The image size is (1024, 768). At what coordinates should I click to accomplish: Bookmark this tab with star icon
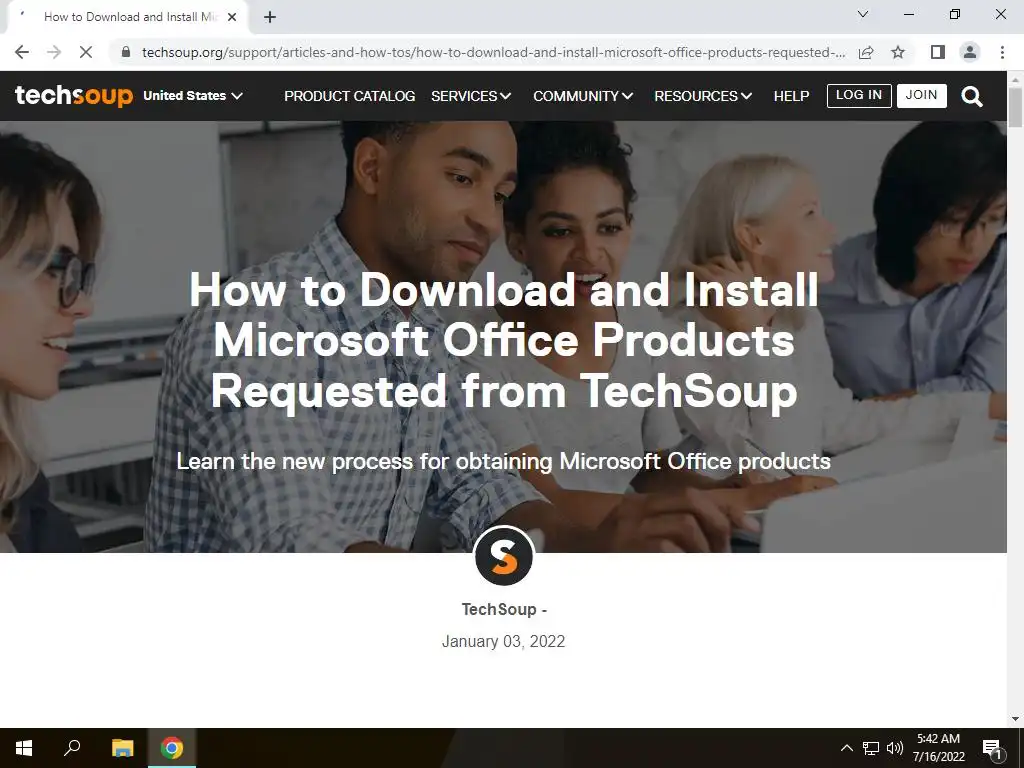click(898, 52)
